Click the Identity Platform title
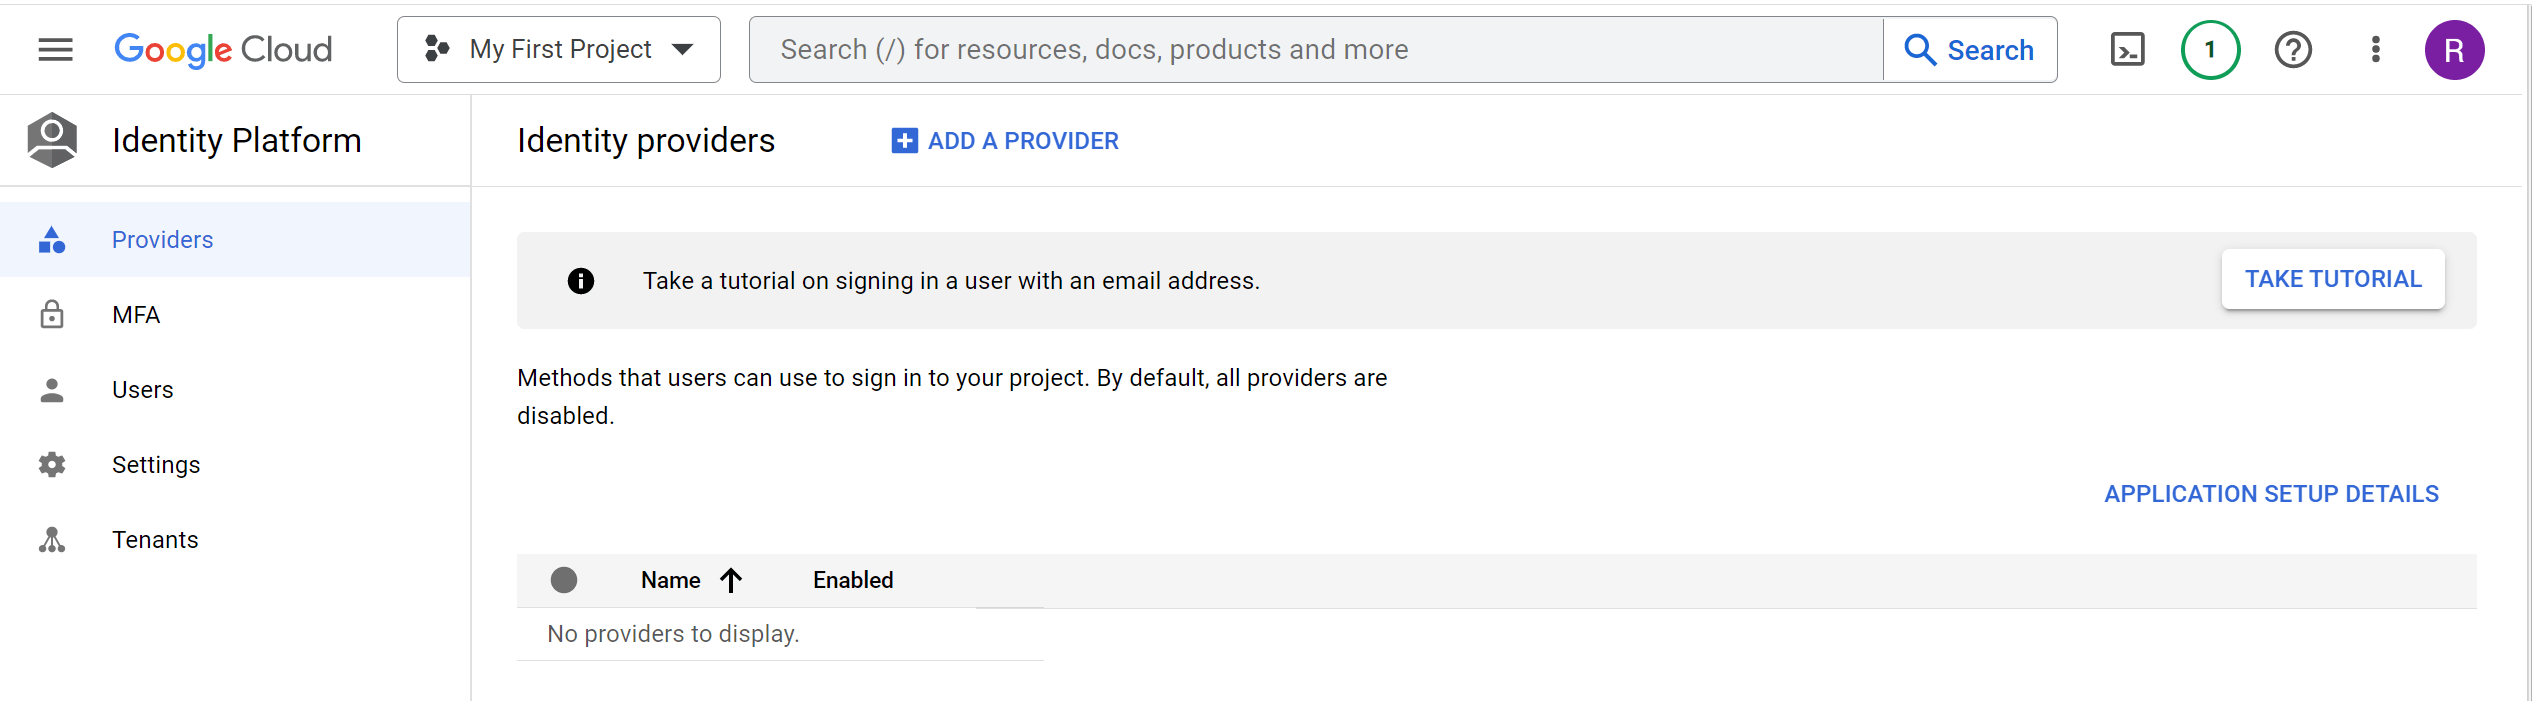2532x701 pixels. 237,140
